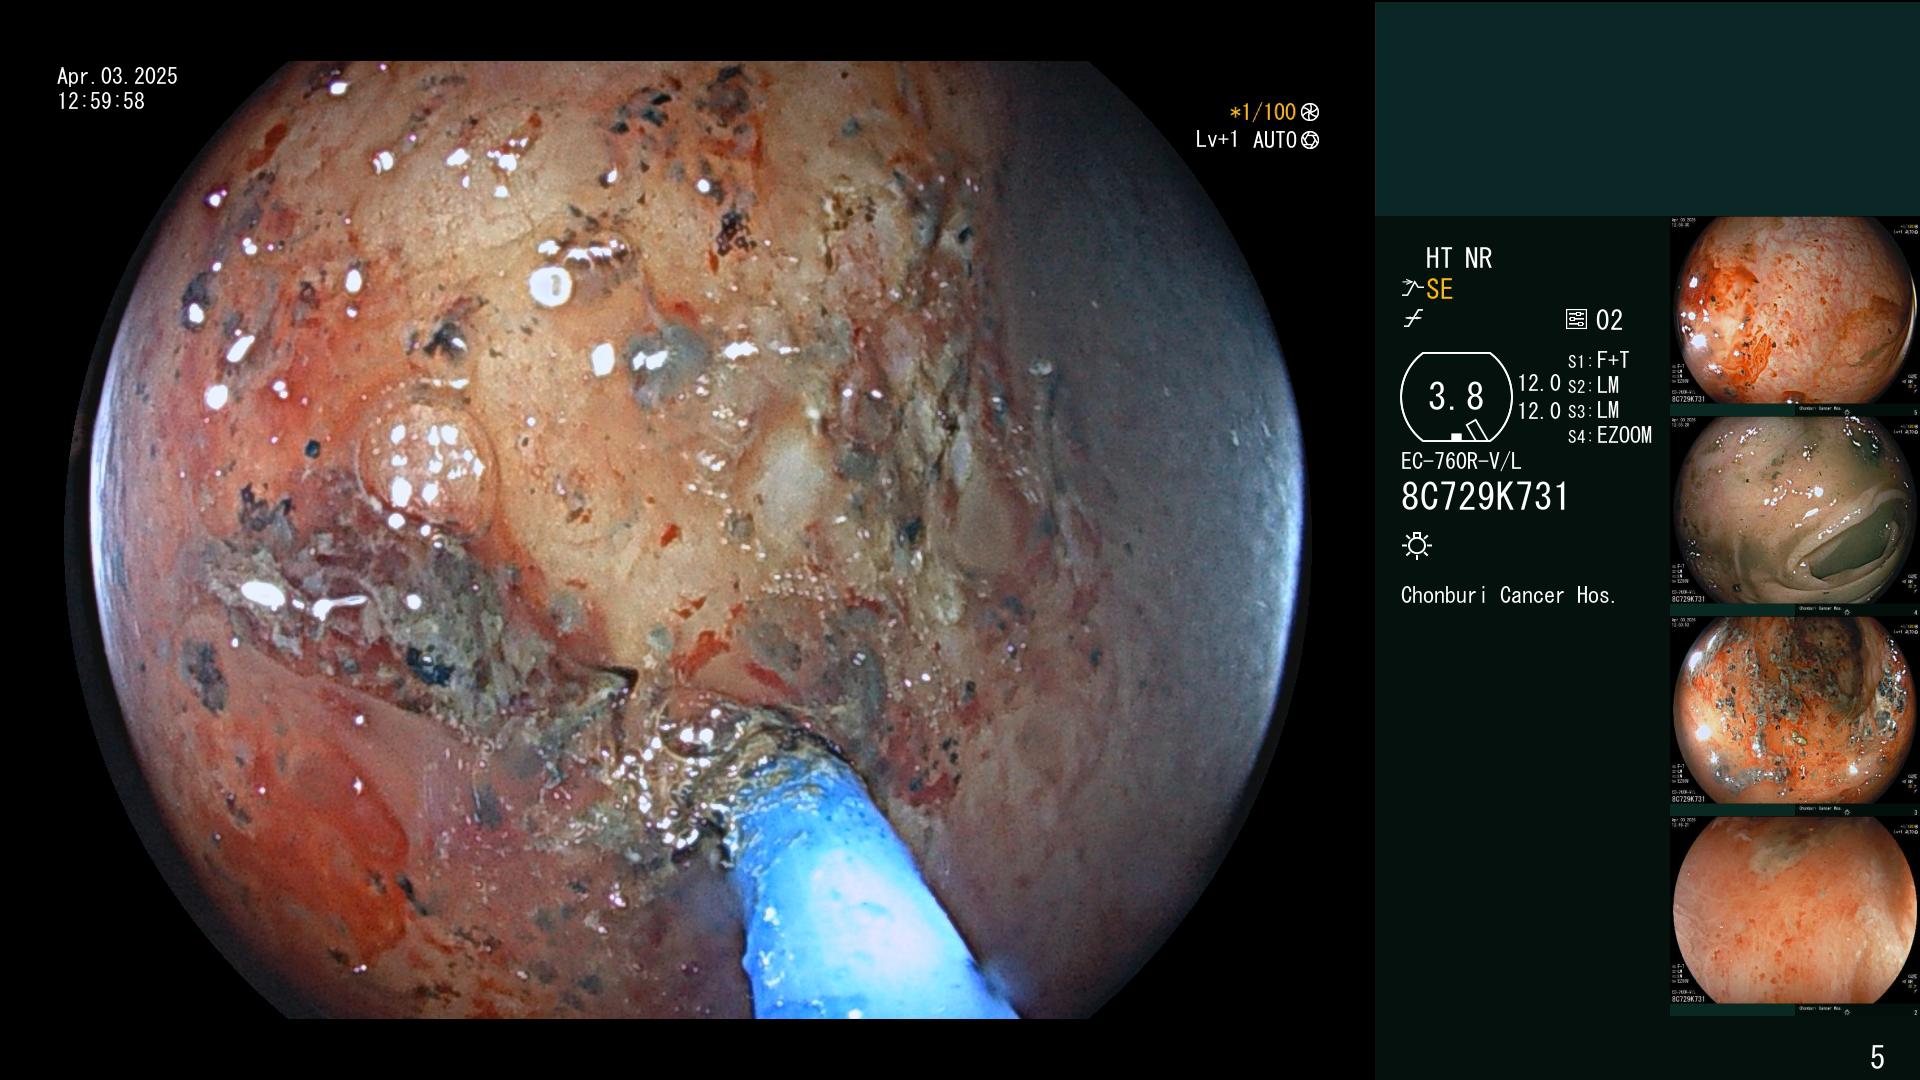1920x1080 pixels.
Task: Click the shutter speed icon beside 1/100
Action: pyautogui.click(x=1310, y=112)
